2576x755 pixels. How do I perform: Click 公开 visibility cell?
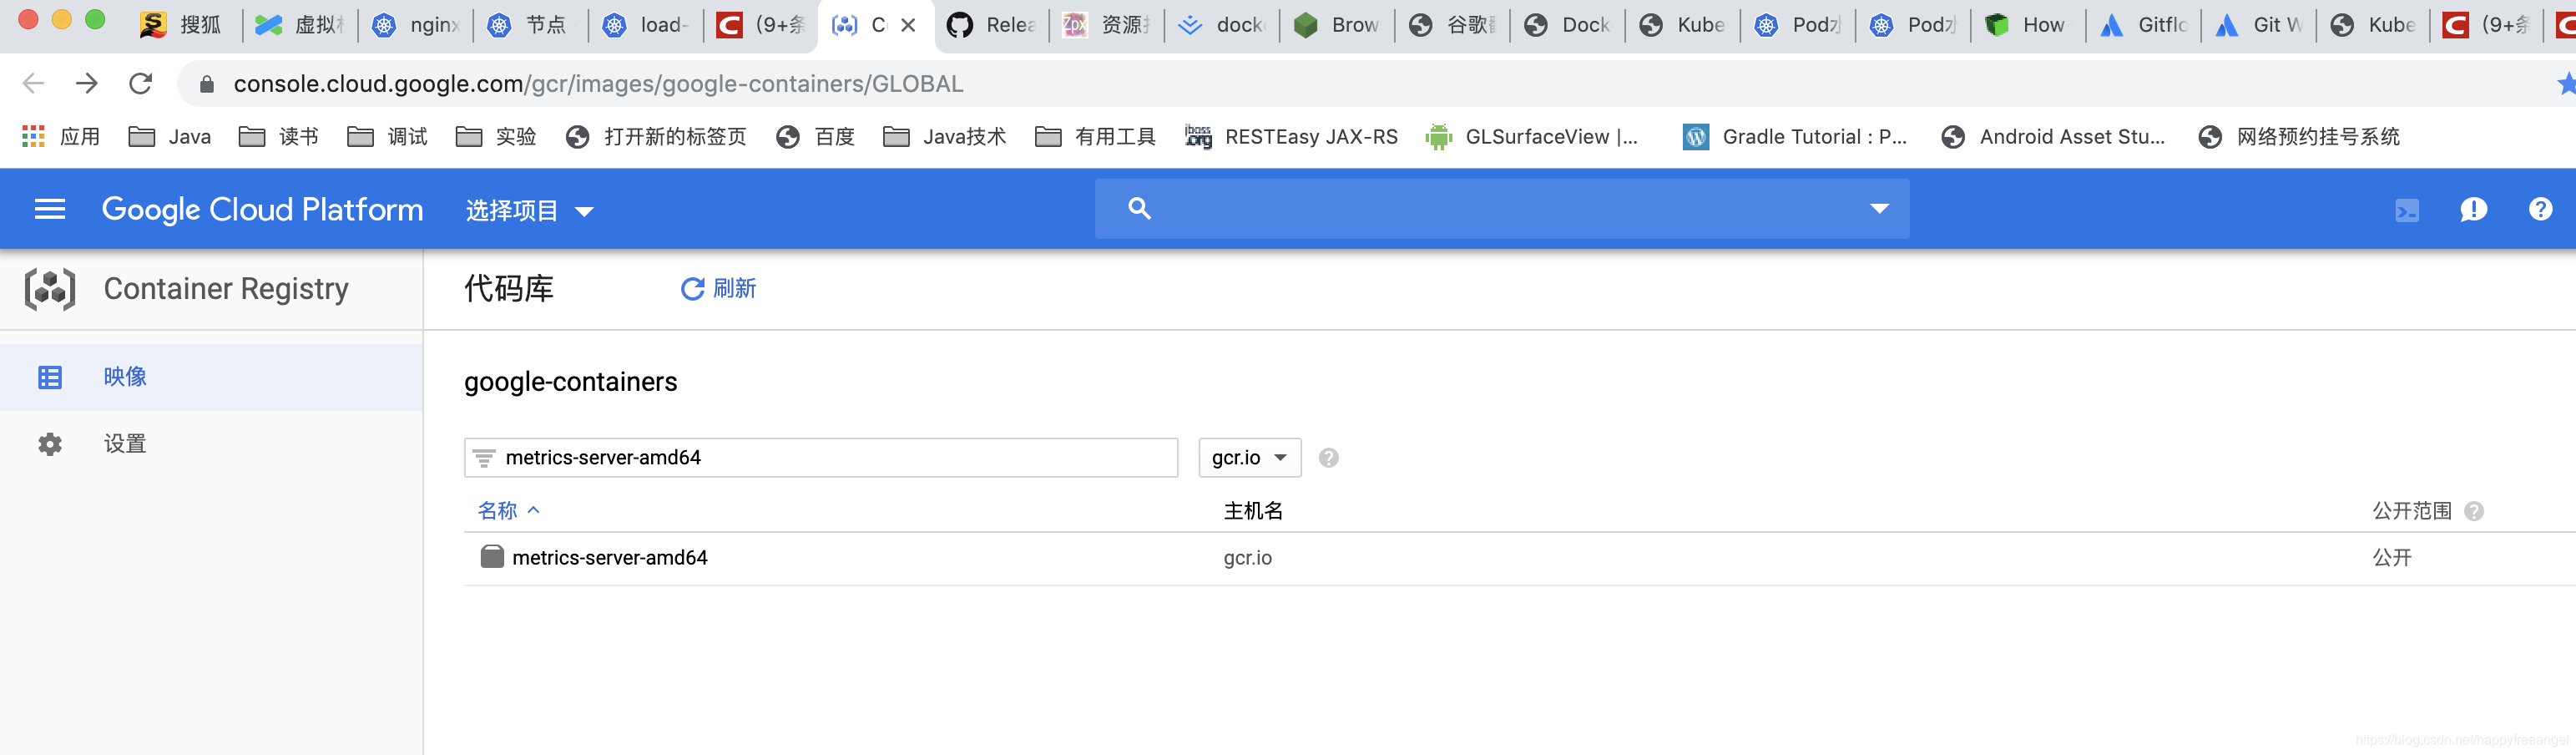click(2392, 558)
